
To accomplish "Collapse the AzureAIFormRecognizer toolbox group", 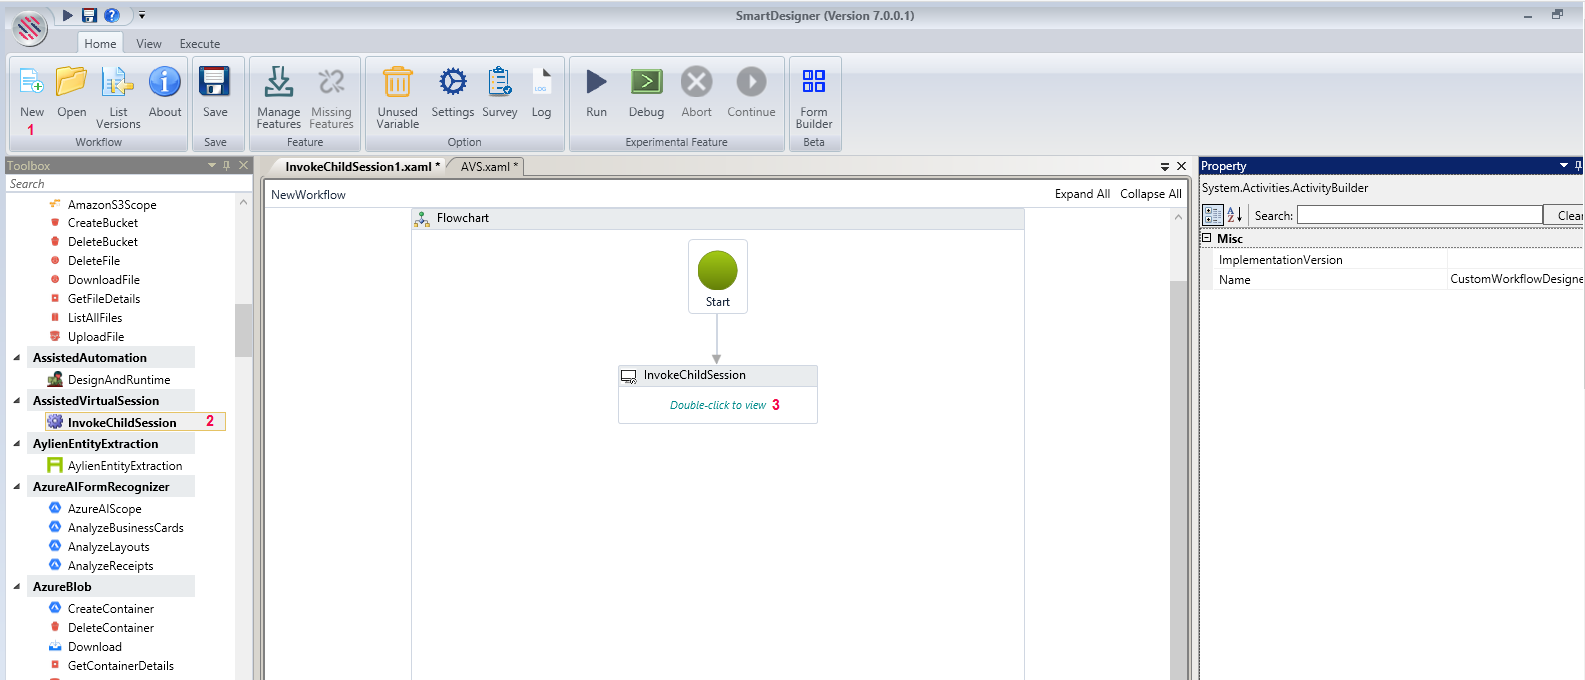I will (x=17, y=487).
